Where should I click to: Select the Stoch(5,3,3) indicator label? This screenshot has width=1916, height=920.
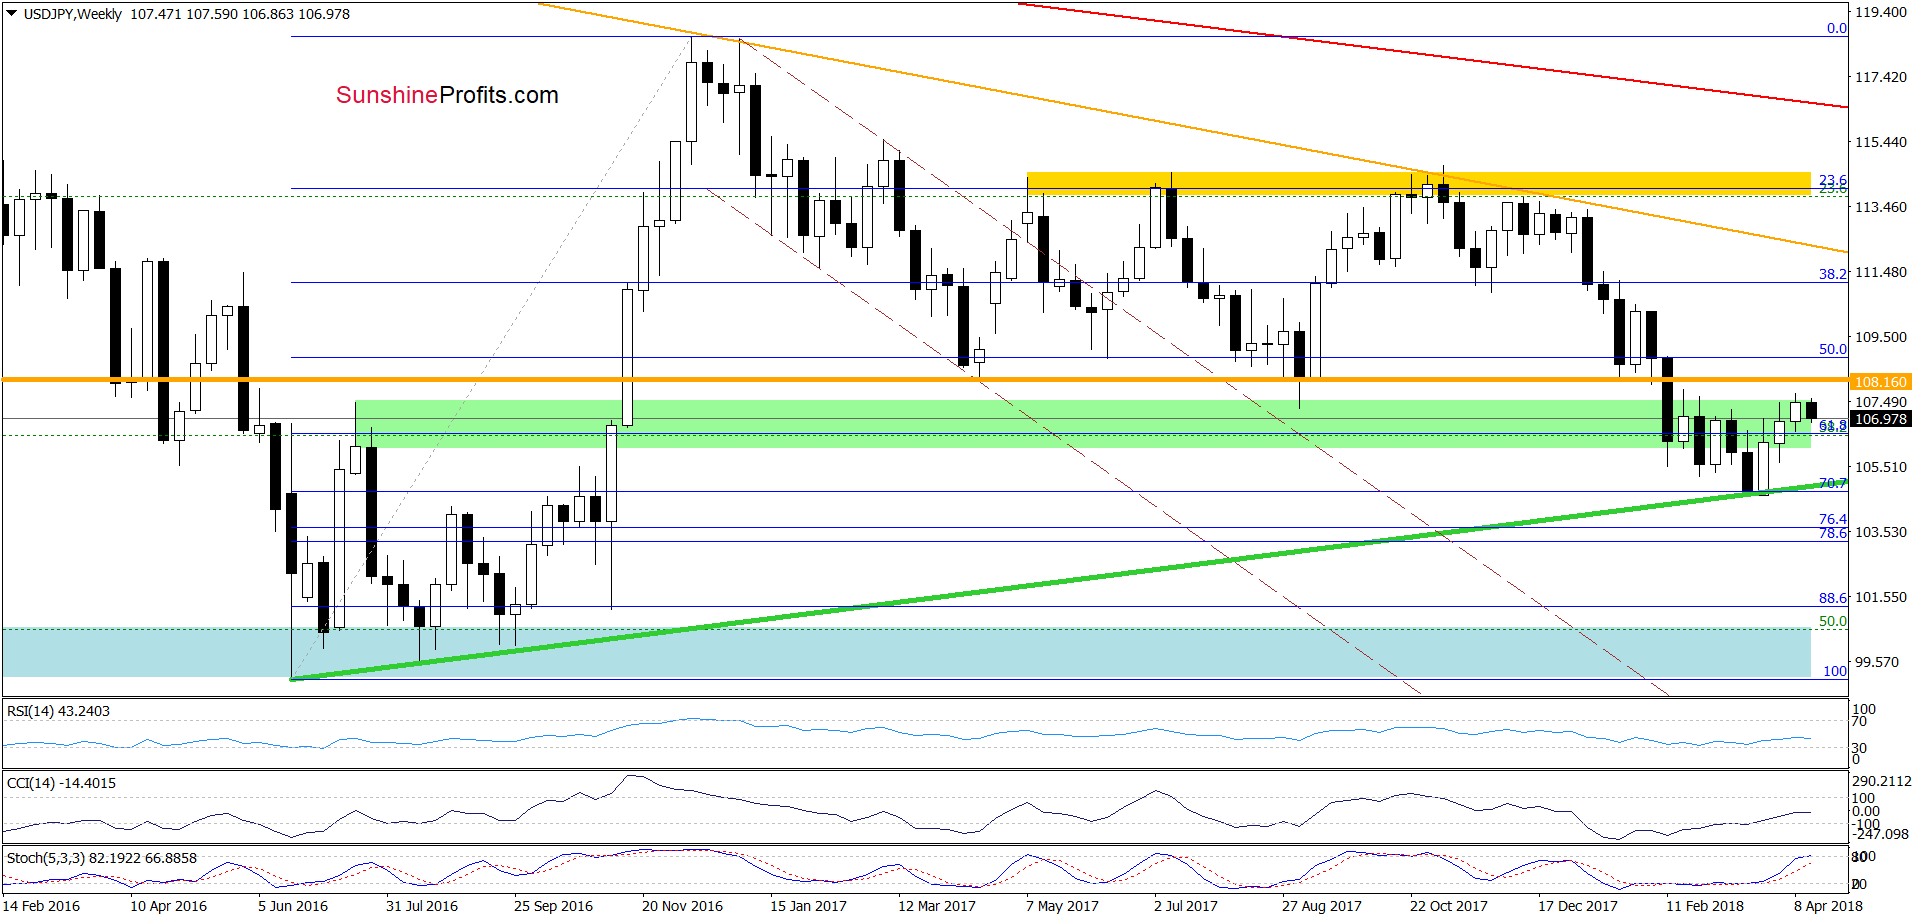coord(101,858)
